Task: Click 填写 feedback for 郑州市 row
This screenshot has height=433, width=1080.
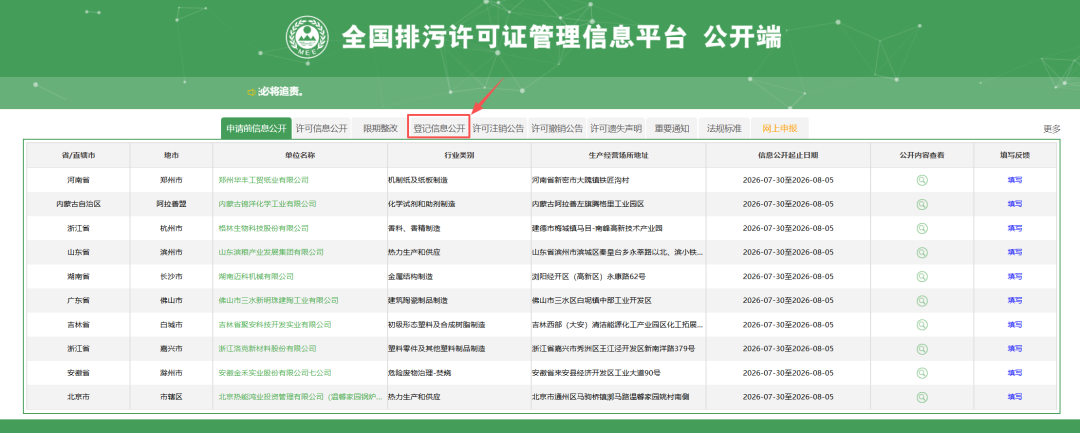Action: [1015, 180]
